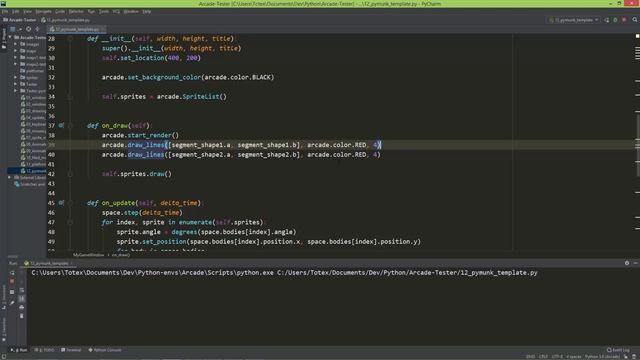Click the UTF-8 encoding in status bar
The image size is (640, 360).
click(x=557, y=357)
